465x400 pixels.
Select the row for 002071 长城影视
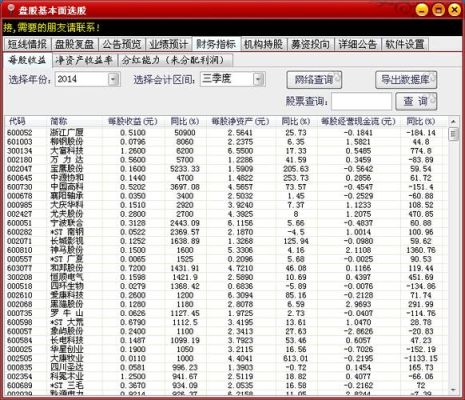click(x=226, y=241)
